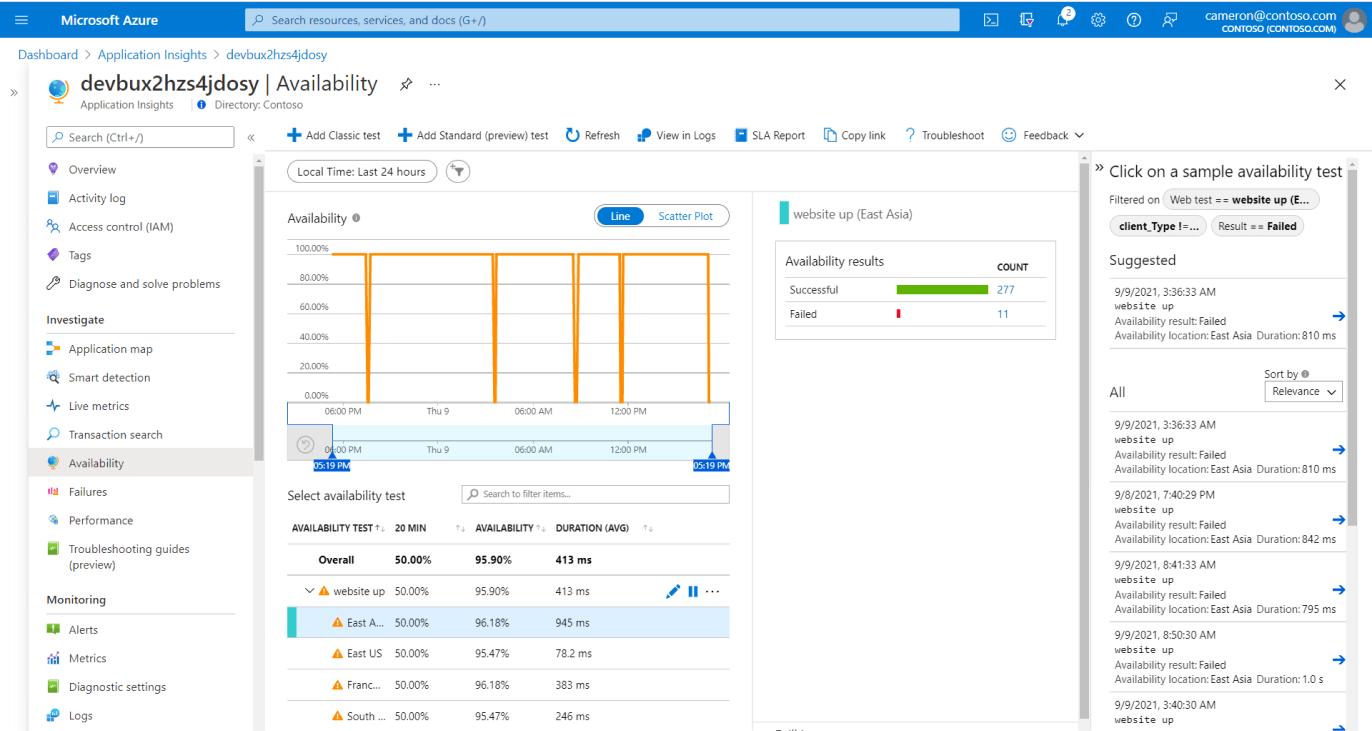Open the portal hamburger menu
The image size is (1372, 731).
(x=22, y=20)
